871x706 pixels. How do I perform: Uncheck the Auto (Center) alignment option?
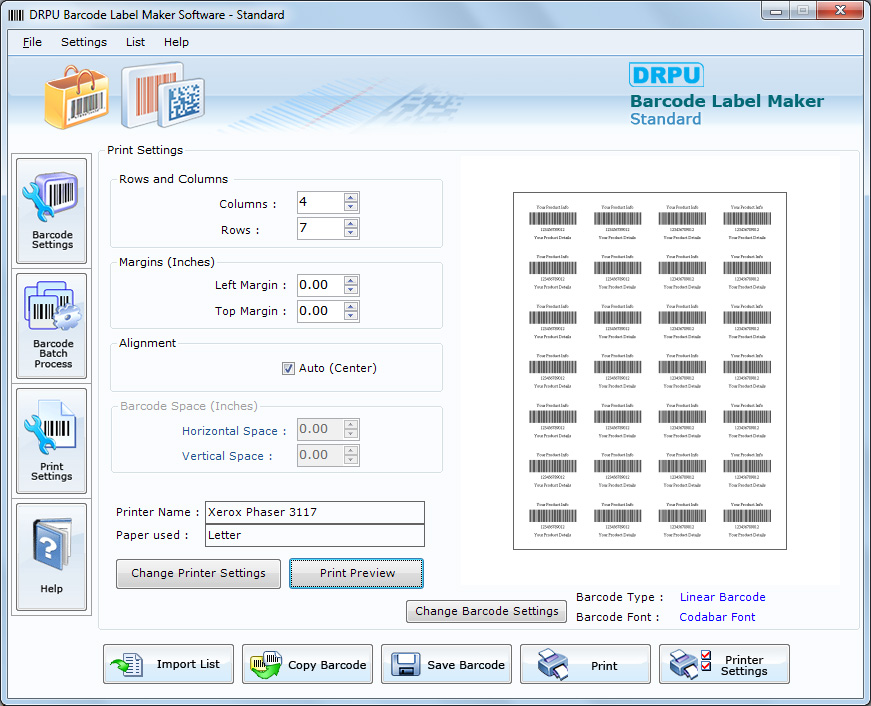point(288,368)
